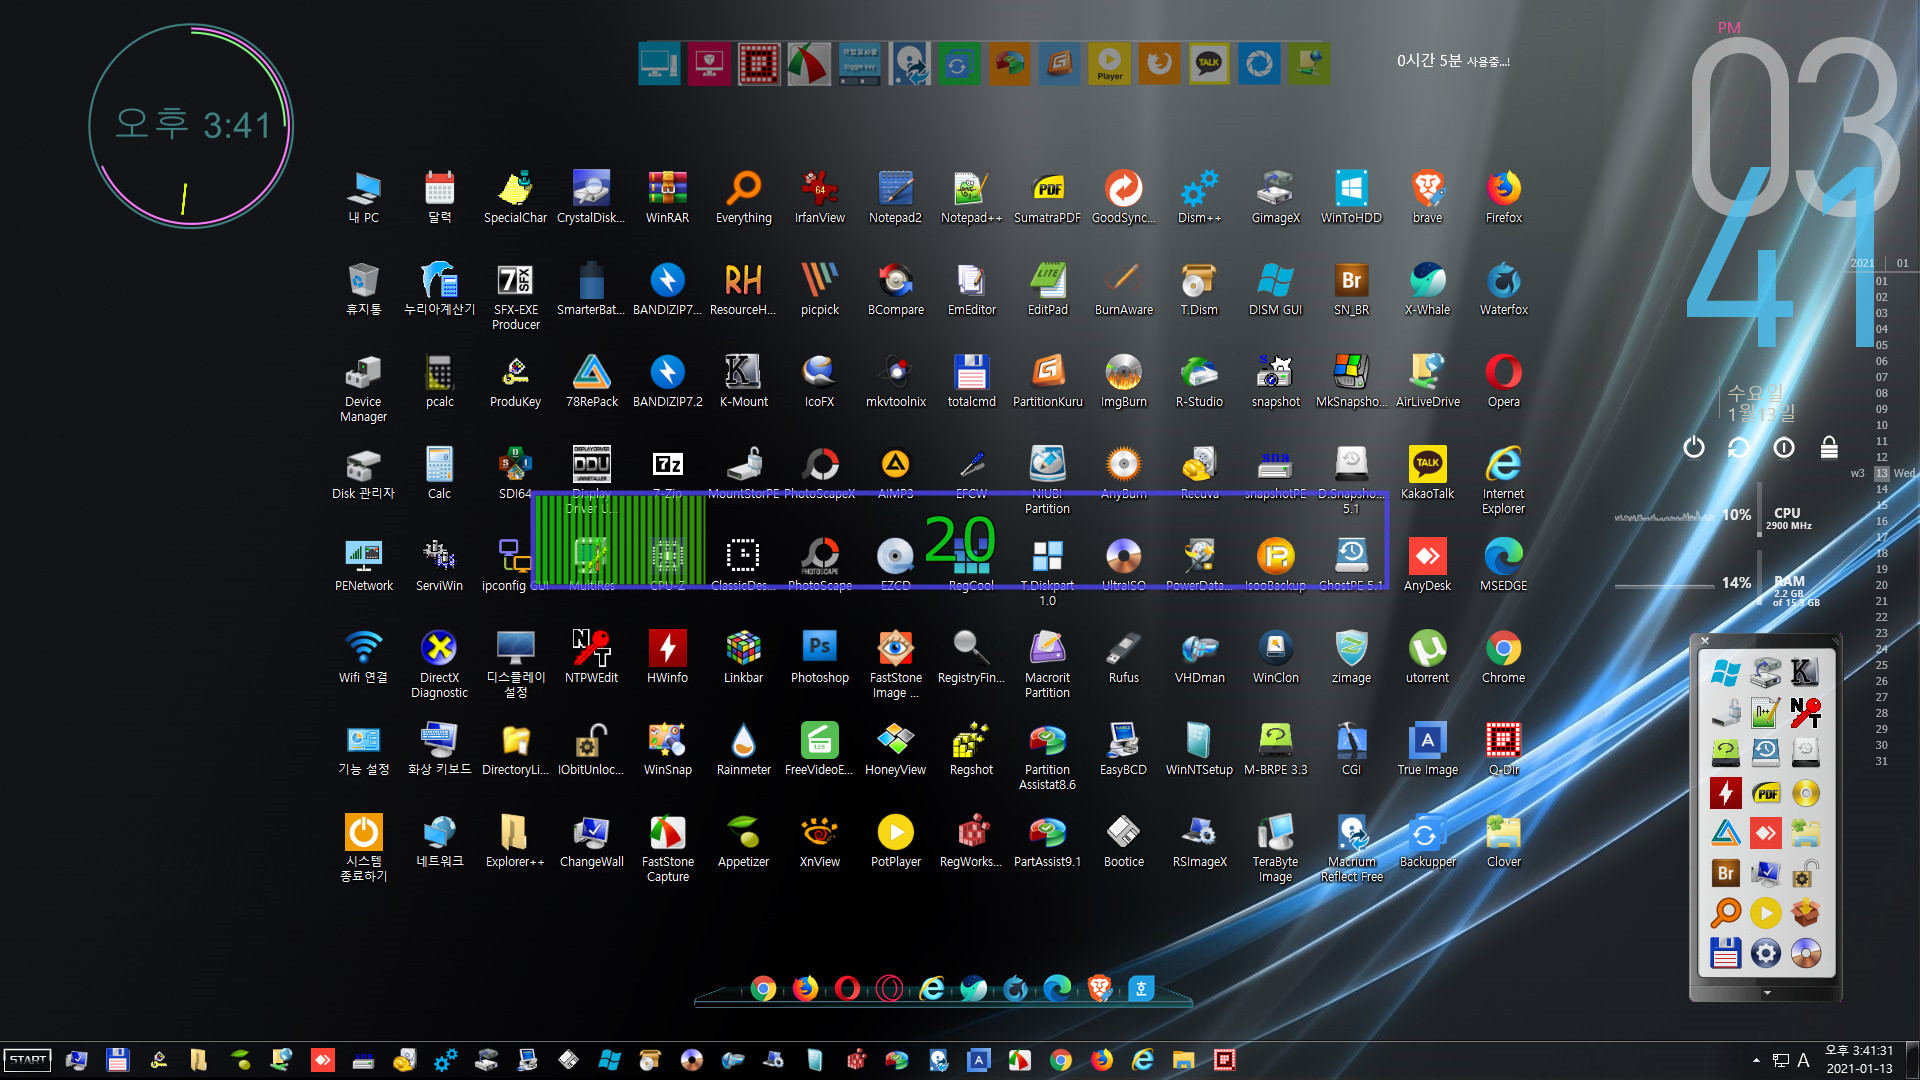Open IrfanView desktop icon

click(x=819, y=196)
